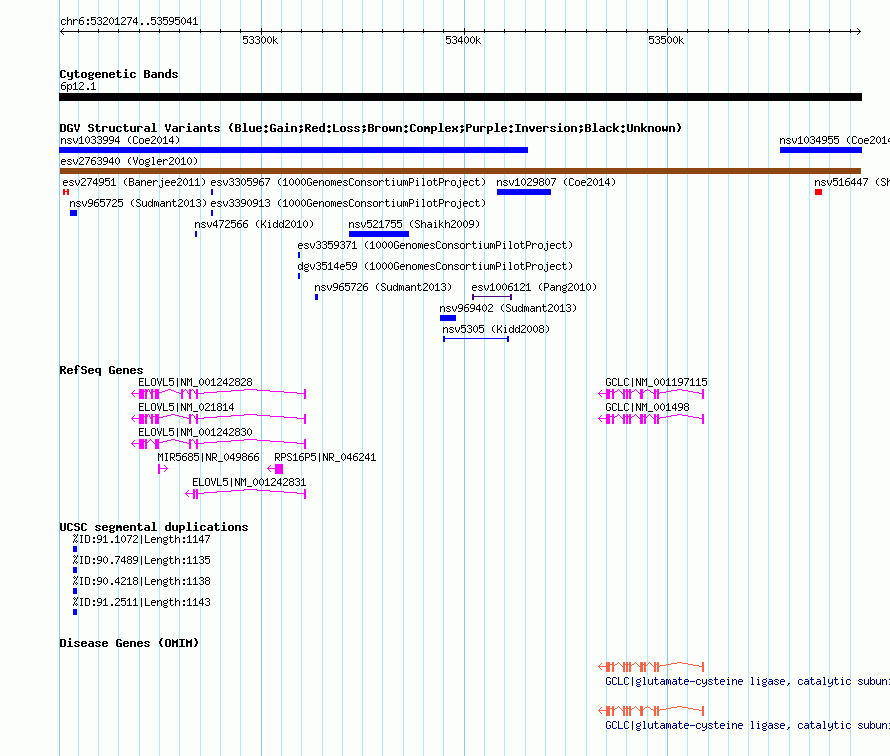The width and height of the screenshot is (890, 756).
Task: Select the esv2763940 (Vogler2010) brown complex bar
Action: pyautogui.click(x=460, y=171)
